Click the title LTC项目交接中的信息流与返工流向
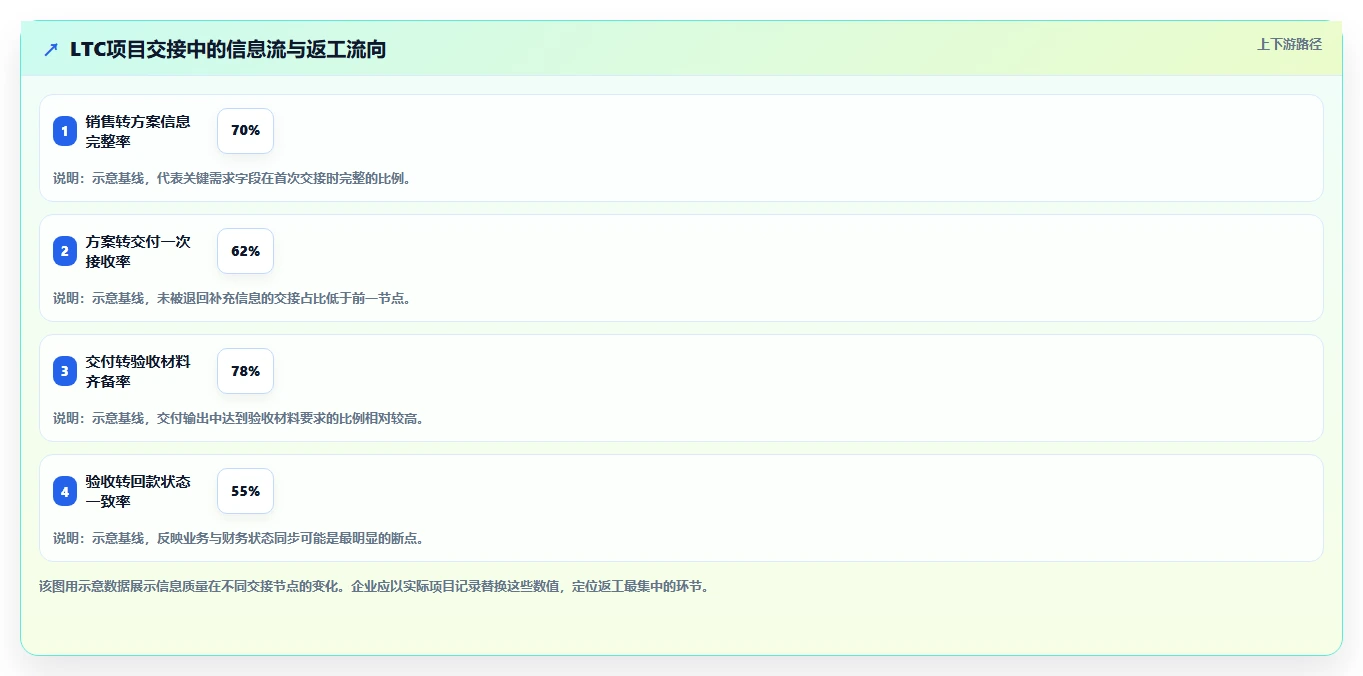Image resolution: width=1363 pixels, height=676 pixels. coord(228,50)
